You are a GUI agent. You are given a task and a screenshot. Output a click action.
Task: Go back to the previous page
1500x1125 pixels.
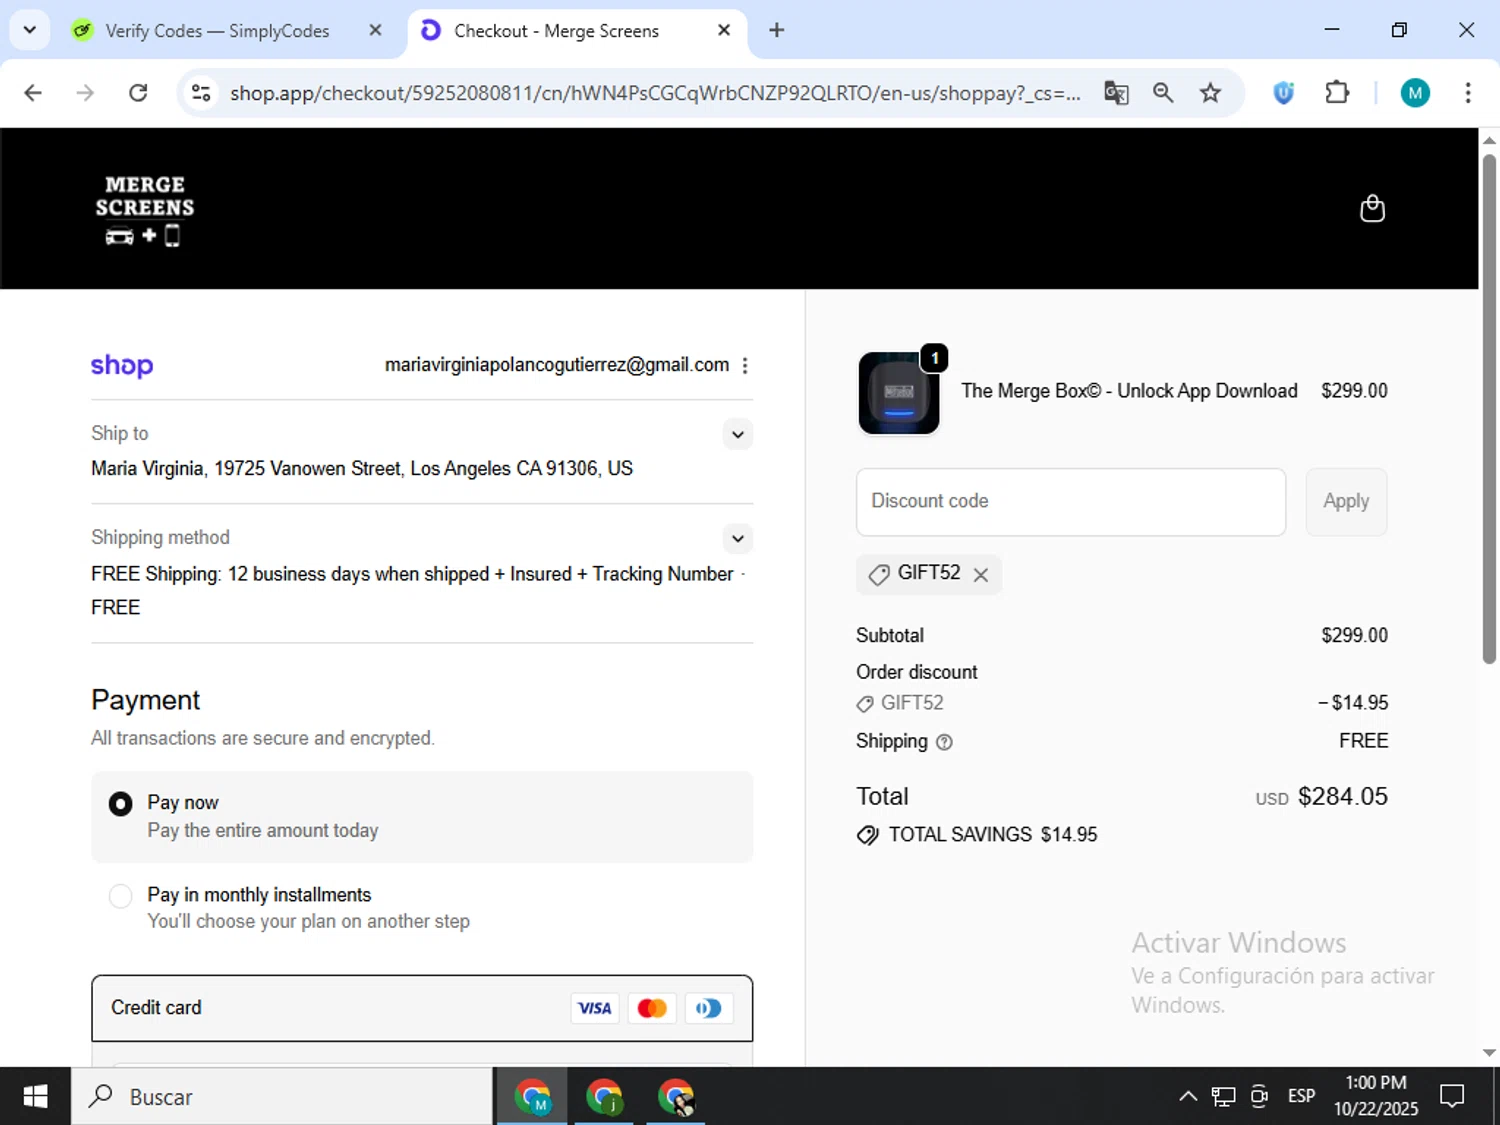click(33, 93)
